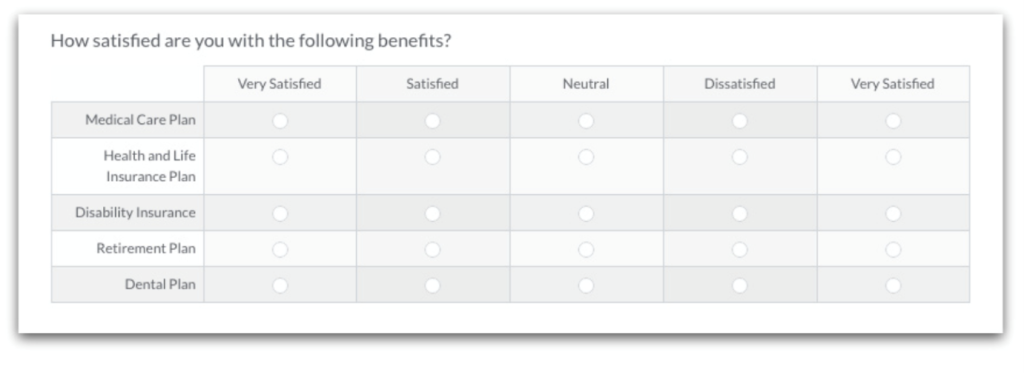Image resolution: width=1024 pixels, height=373 pixels.
Task: Pick Neutral for Dental Plan
Action: (x=586, y=285)
